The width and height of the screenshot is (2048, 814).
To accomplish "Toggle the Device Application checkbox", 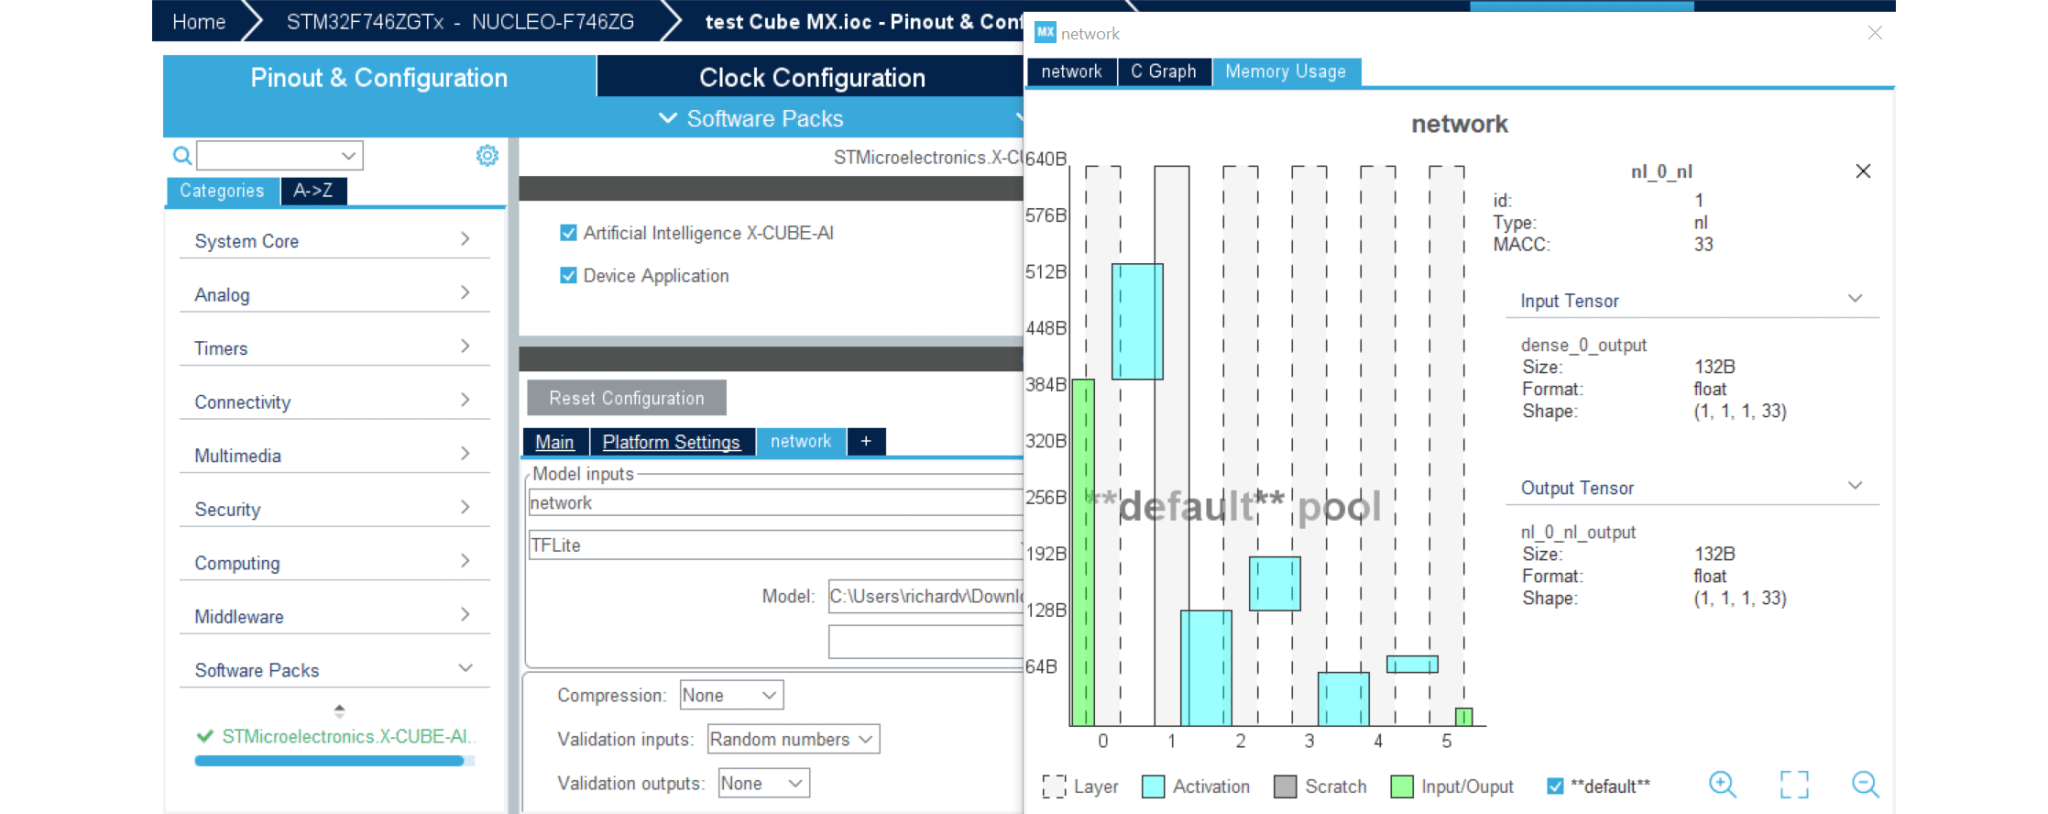I will click(568, 276).
